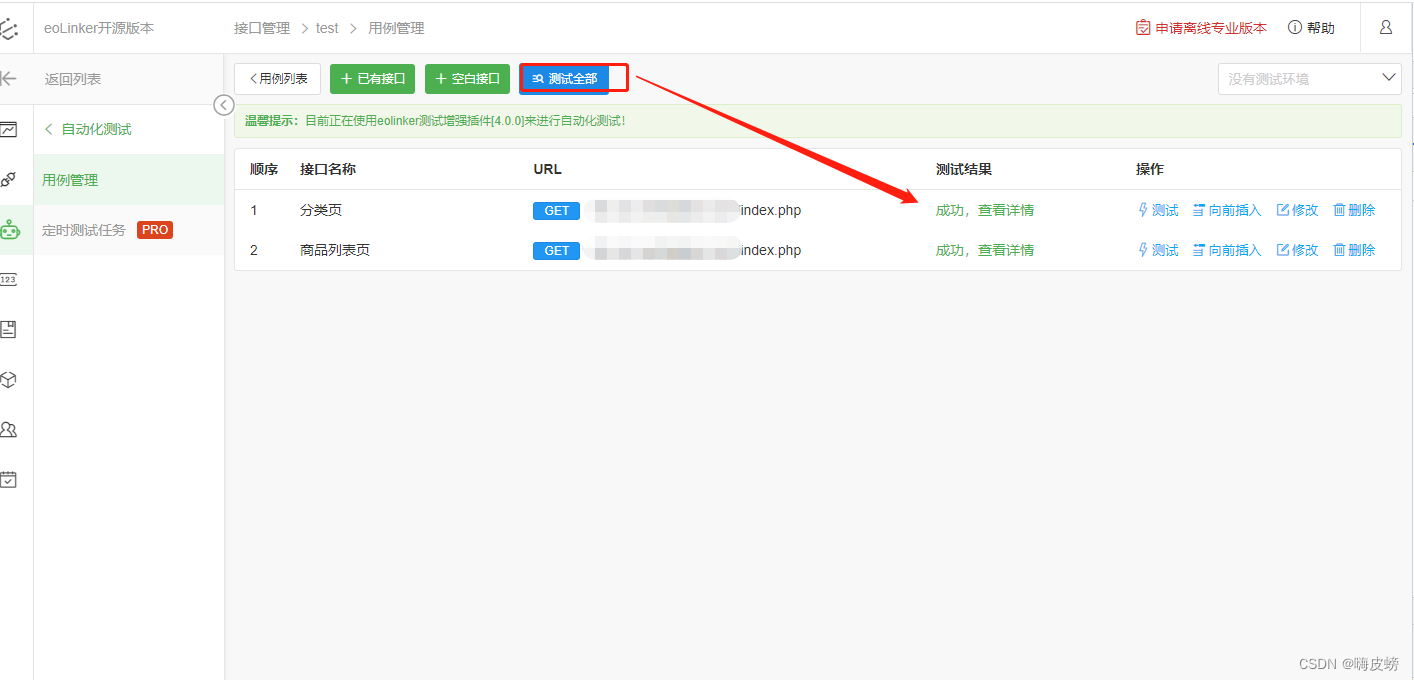This screenshot has height=680, width=1414.
Task: Click 向前插入 in the 分类页 row
Action: click(x=1227, y=210)
